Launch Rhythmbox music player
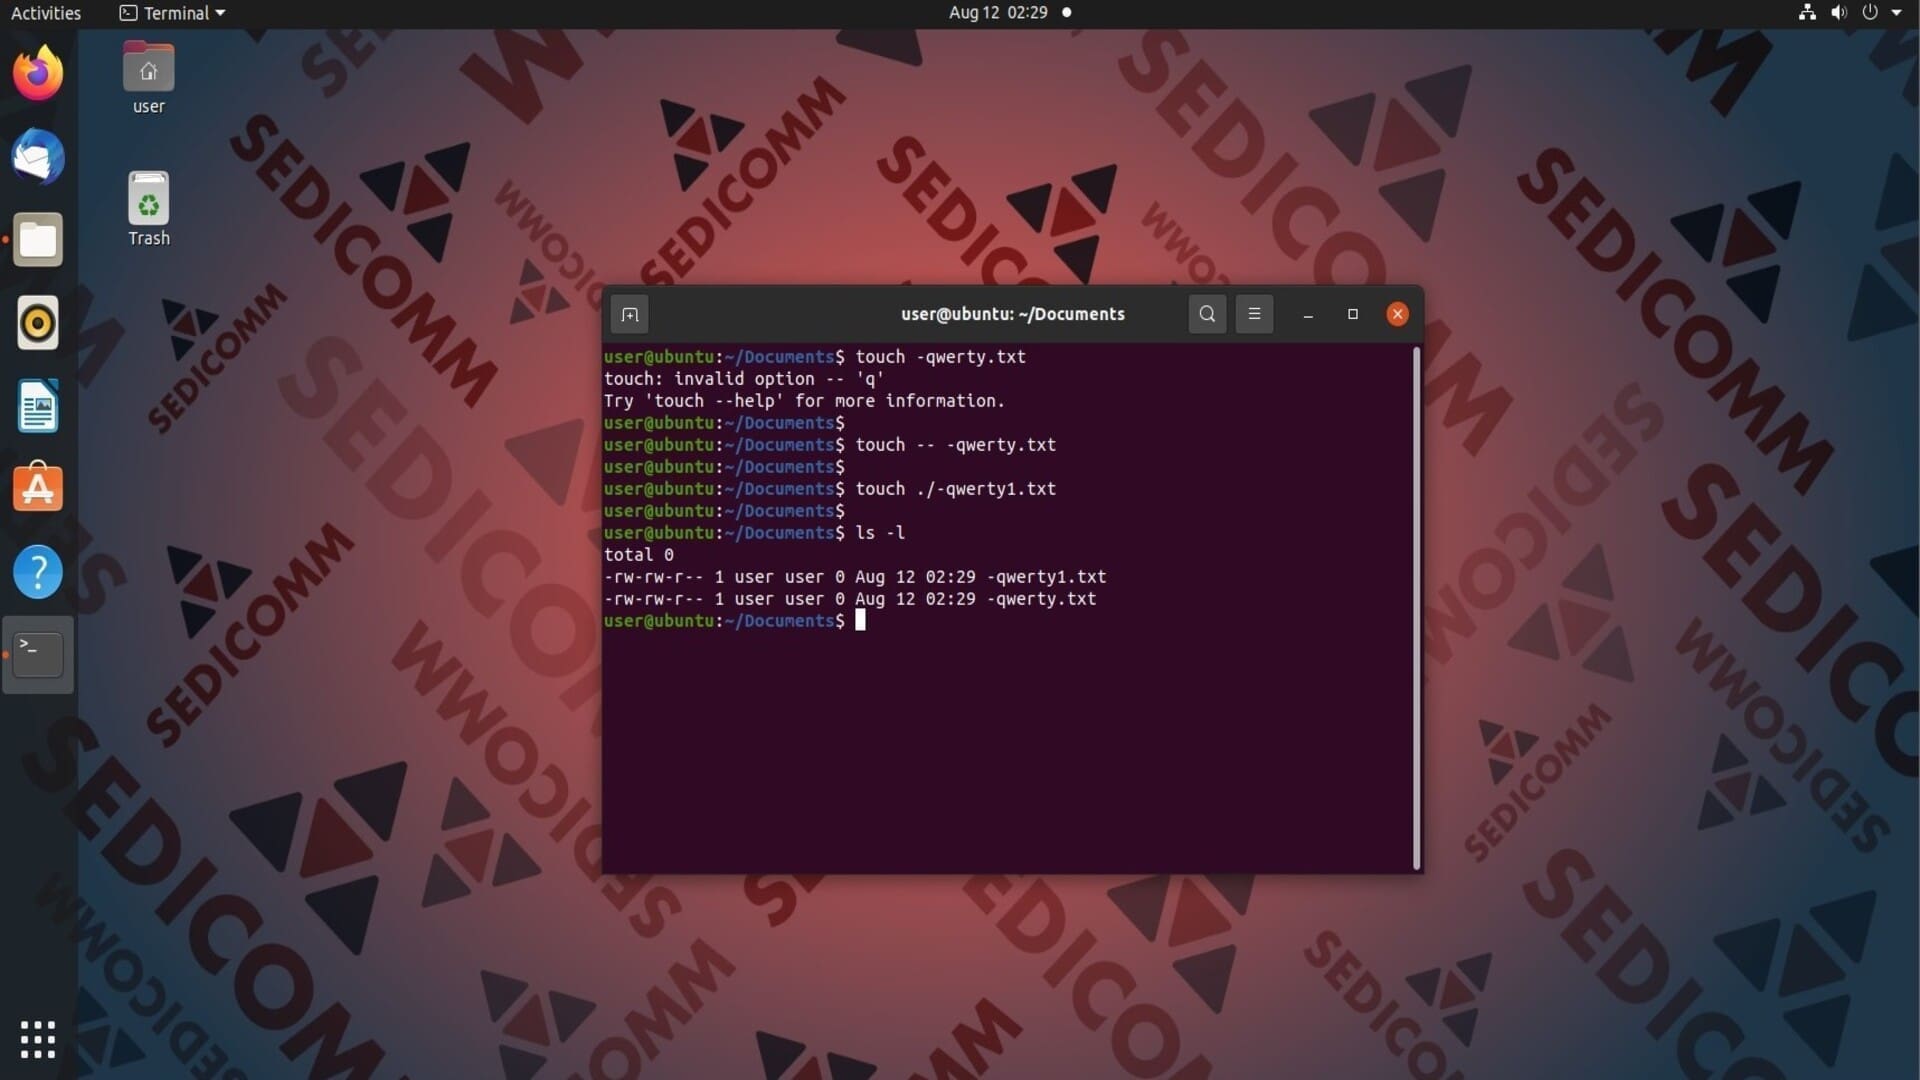This screenshot has width=1920, height=1080. 38,323
